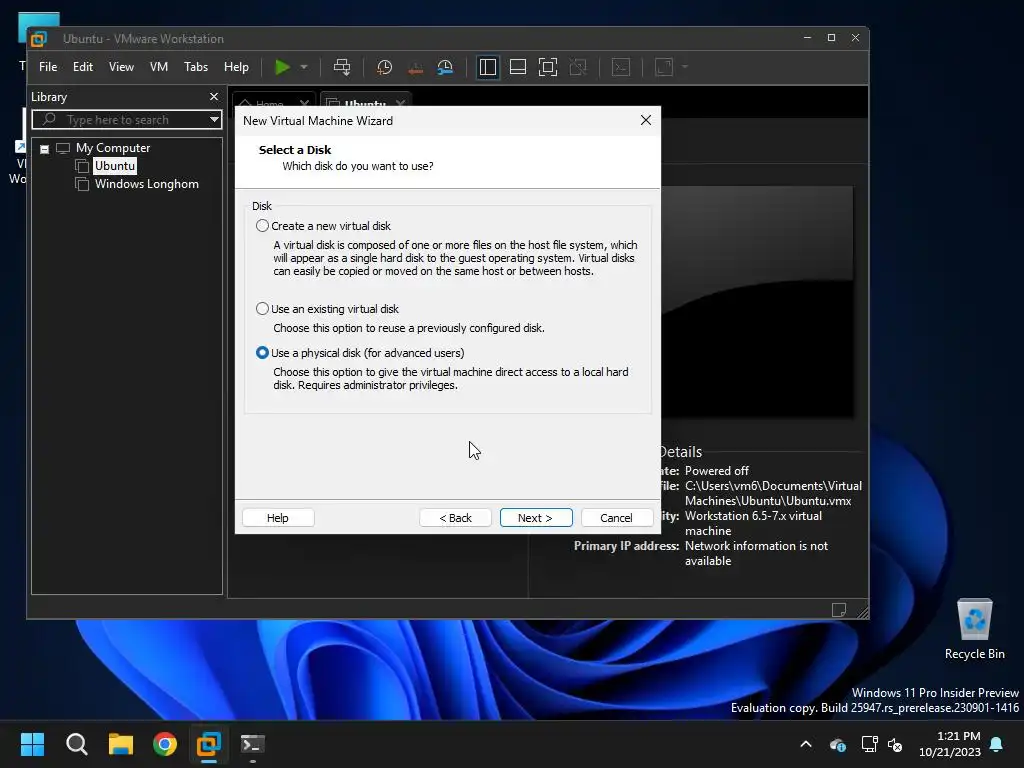1024x768 pixels.
Task: Click VMware Workstation taskbar icon
Action: tap(209, 744)
